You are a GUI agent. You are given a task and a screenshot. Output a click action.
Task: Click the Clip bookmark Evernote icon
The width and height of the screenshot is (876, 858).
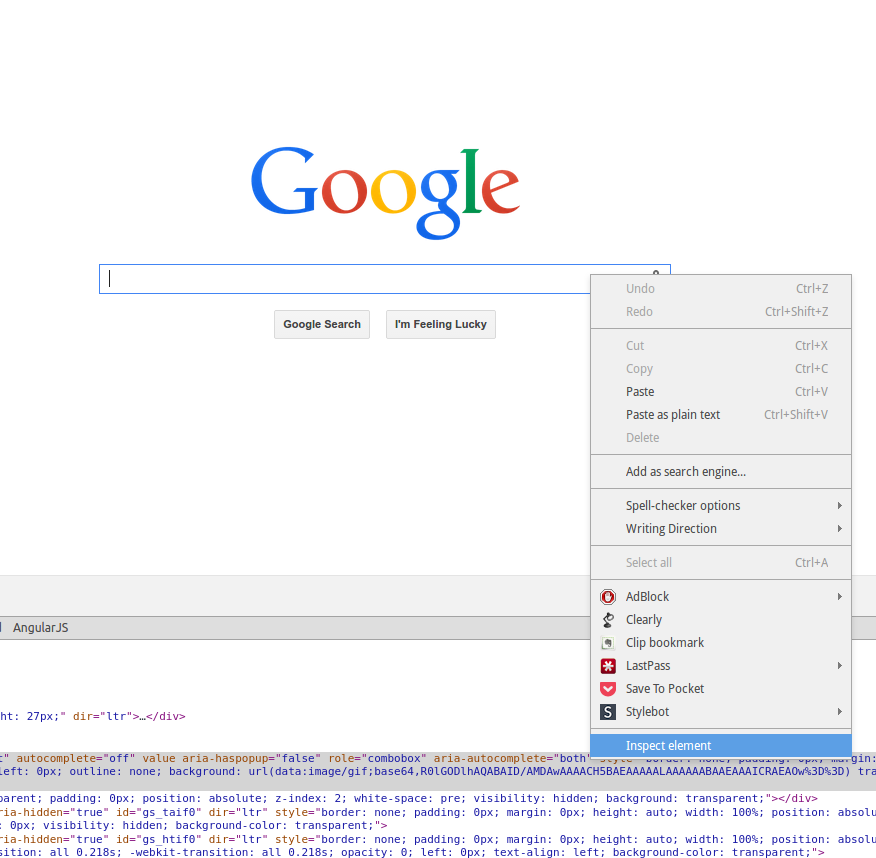(608, 643)
